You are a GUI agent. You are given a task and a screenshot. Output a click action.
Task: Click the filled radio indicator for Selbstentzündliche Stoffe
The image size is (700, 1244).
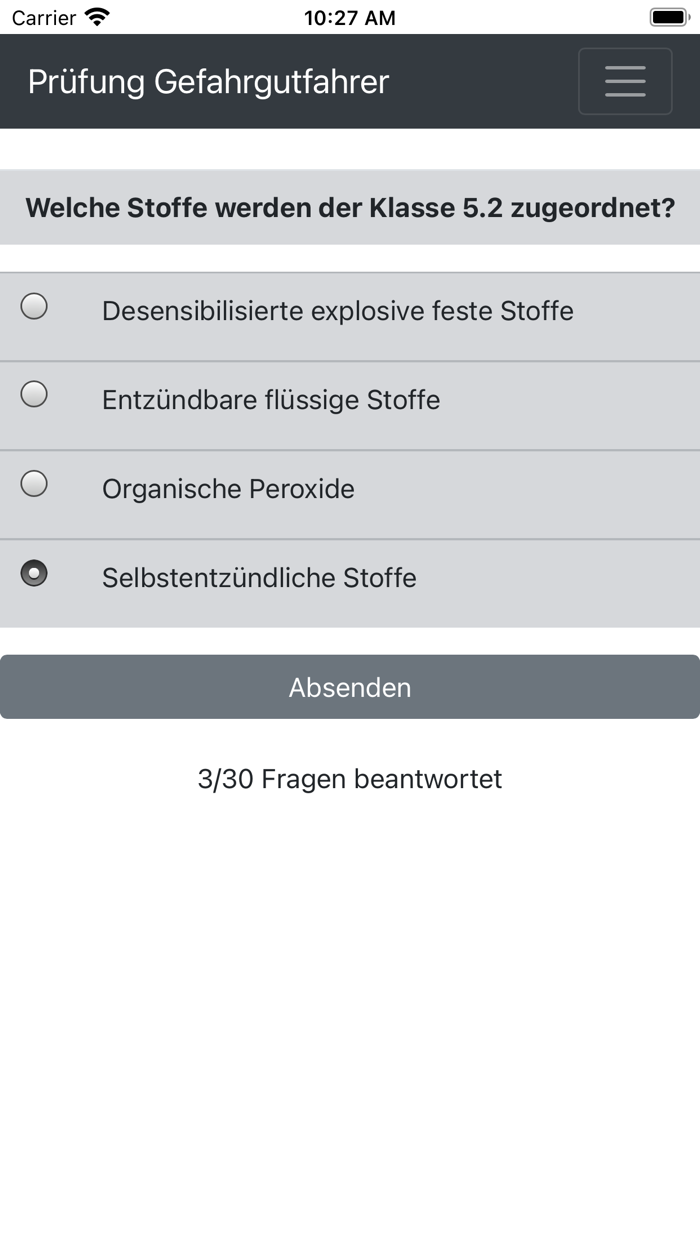point(34,571)
